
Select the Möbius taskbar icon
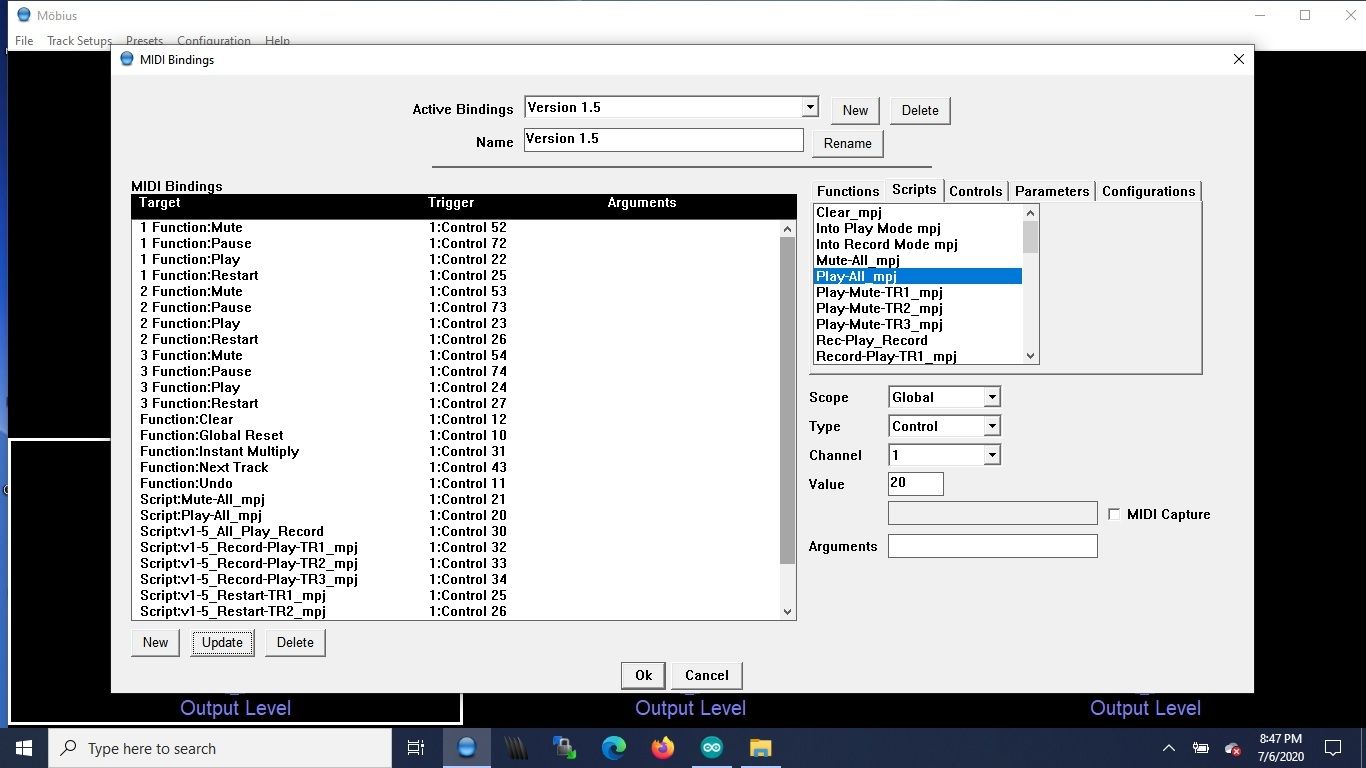467,748
